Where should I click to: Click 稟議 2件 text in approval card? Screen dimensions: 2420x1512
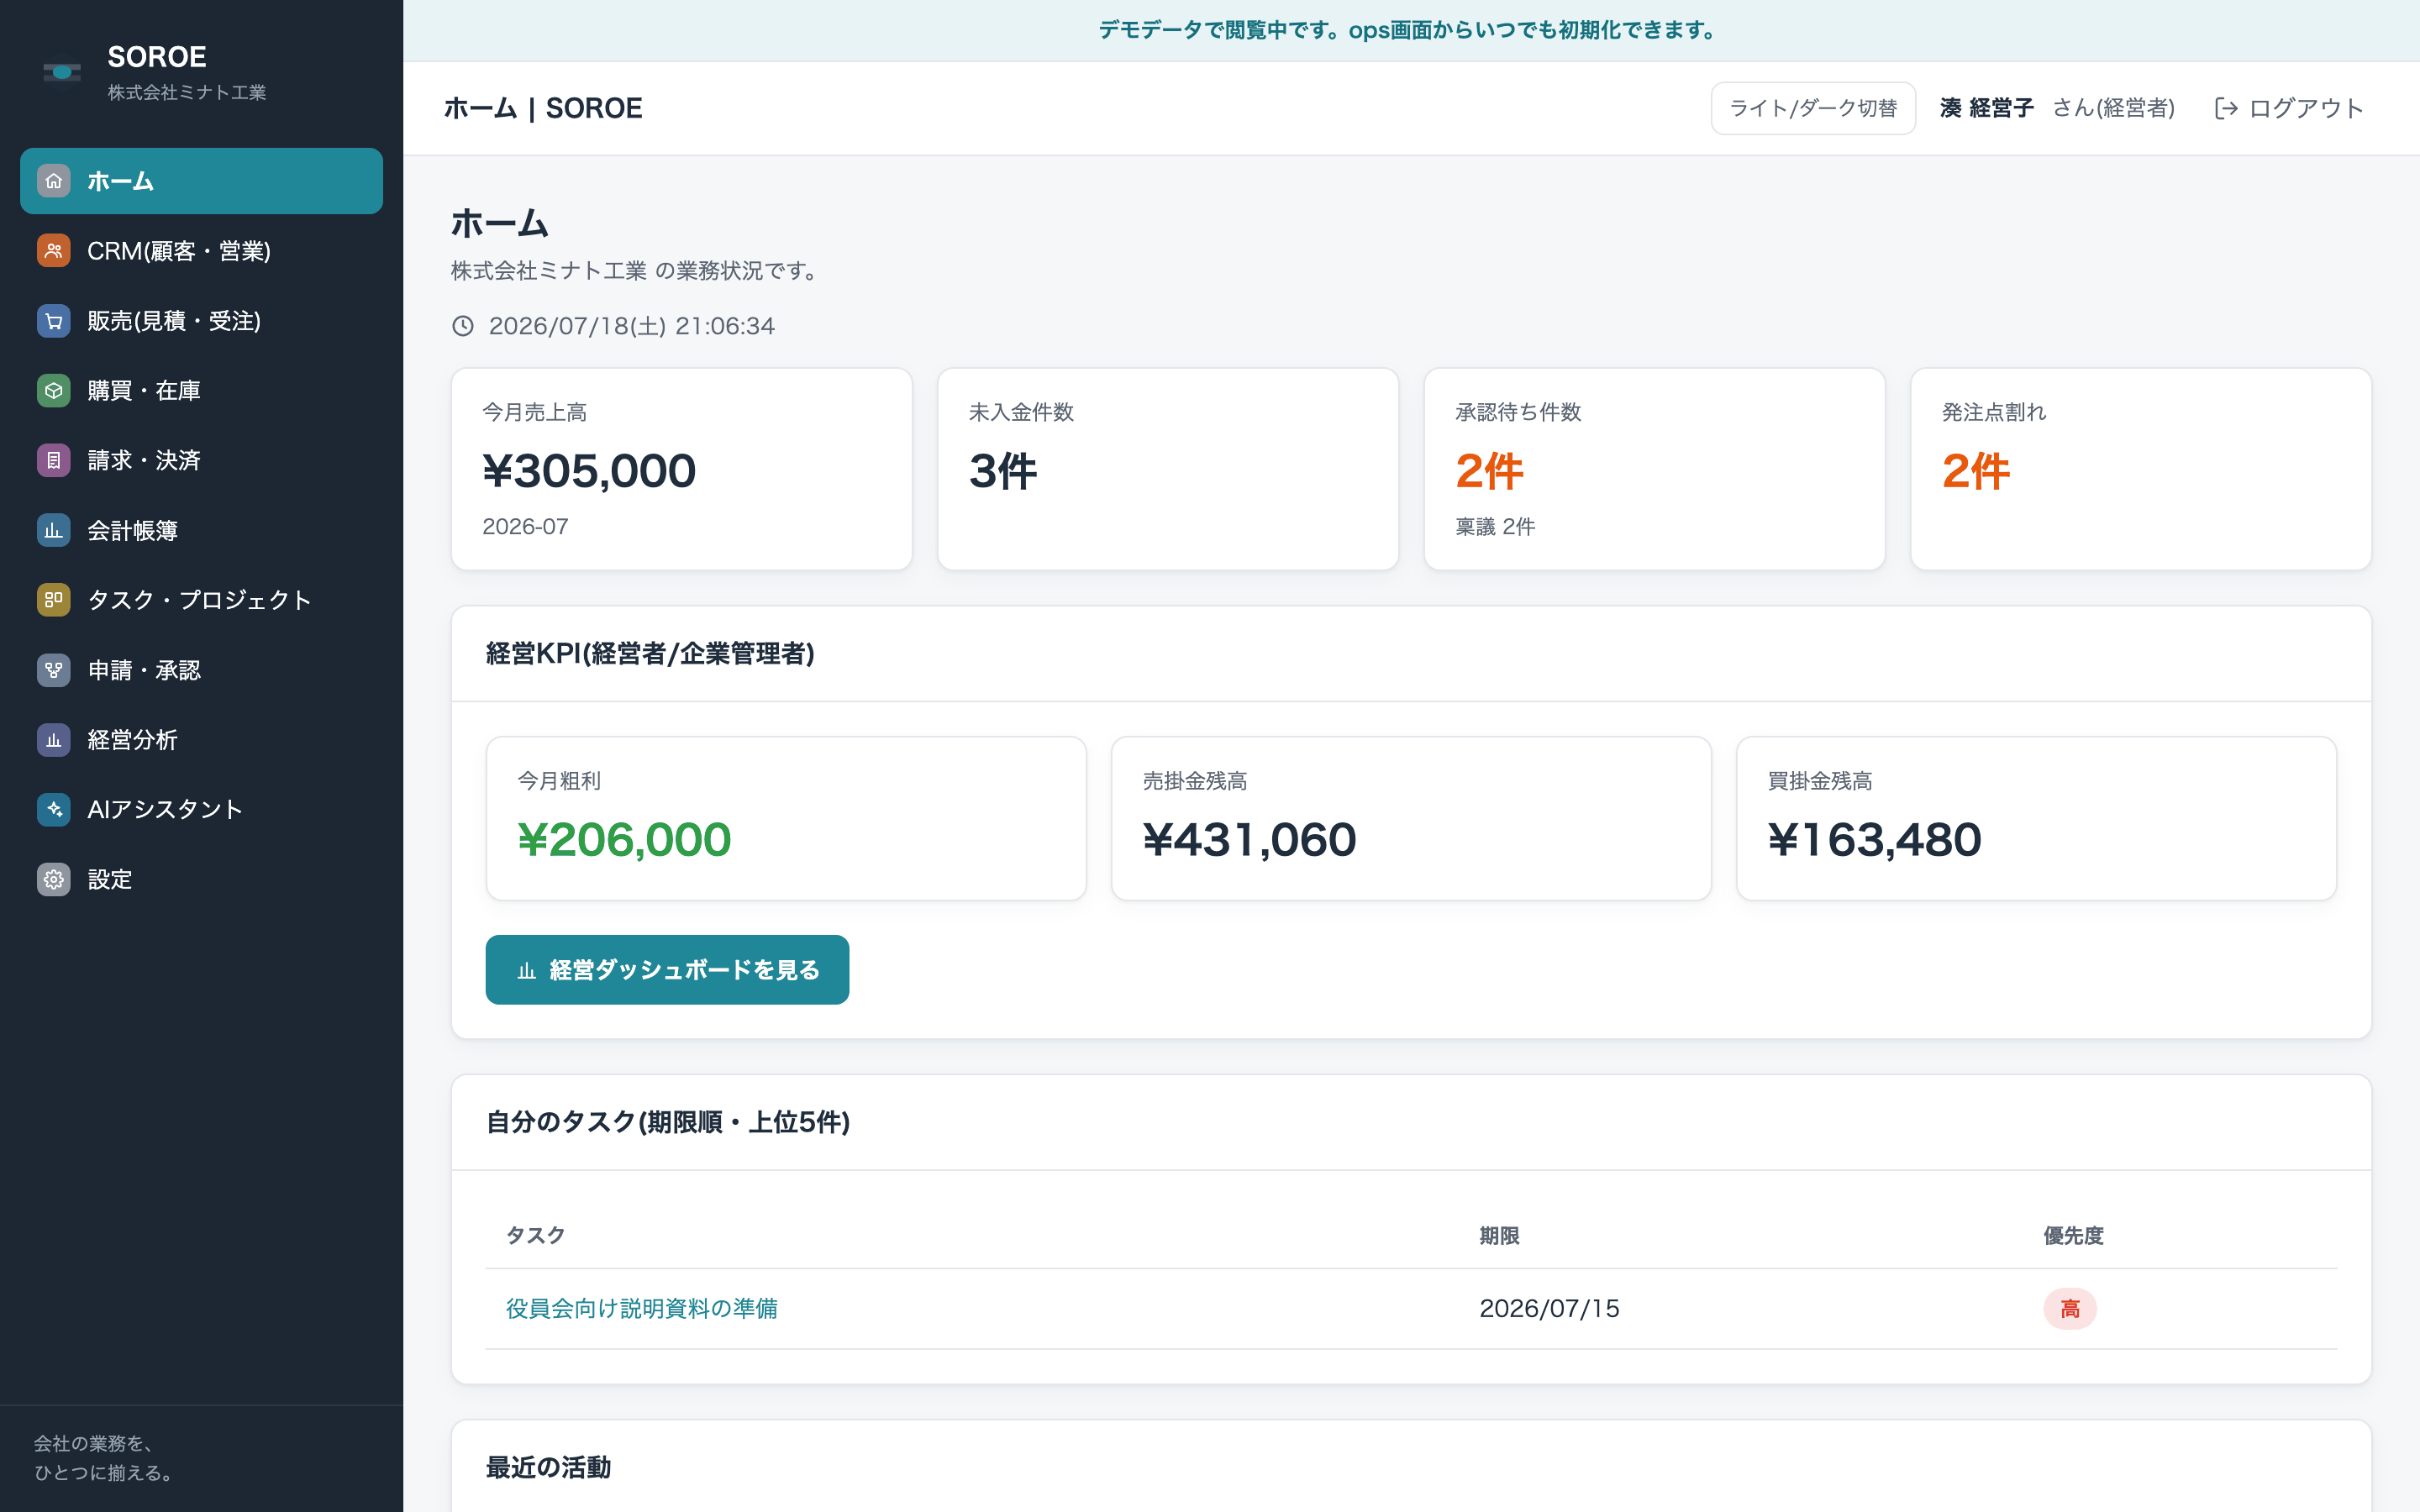coord(1495,526)
